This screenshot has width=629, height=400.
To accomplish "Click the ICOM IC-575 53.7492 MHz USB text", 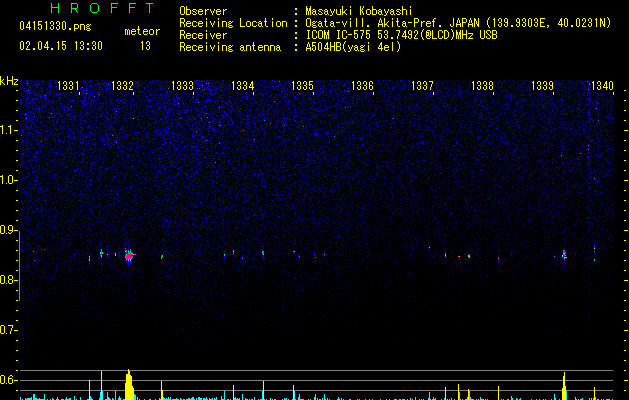I will tap(402, 35).
